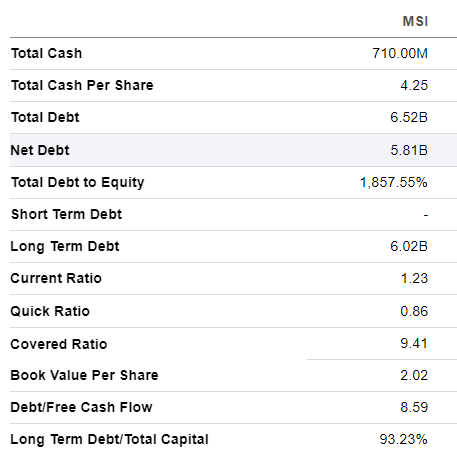Image resolution: width=457 pixels, height=465 pixels.
Task: Click the 2.02 book value figure
Action: 414,375
